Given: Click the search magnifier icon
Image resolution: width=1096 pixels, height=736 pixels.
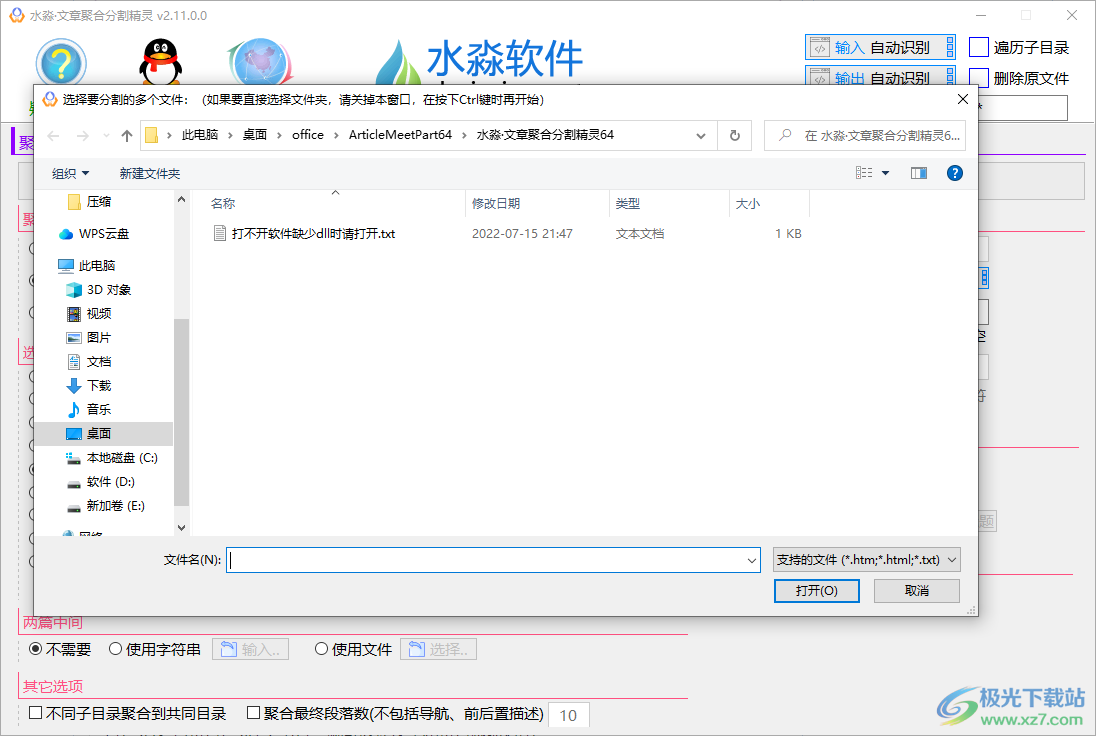Looking at the screenshot, I should (x=785, y=135).
